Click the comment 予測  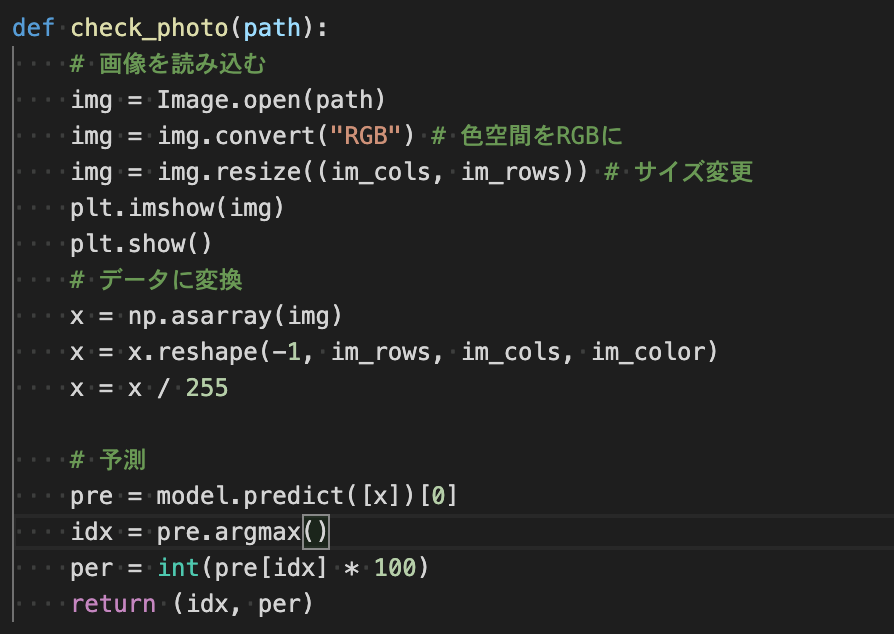coord(108,460)
